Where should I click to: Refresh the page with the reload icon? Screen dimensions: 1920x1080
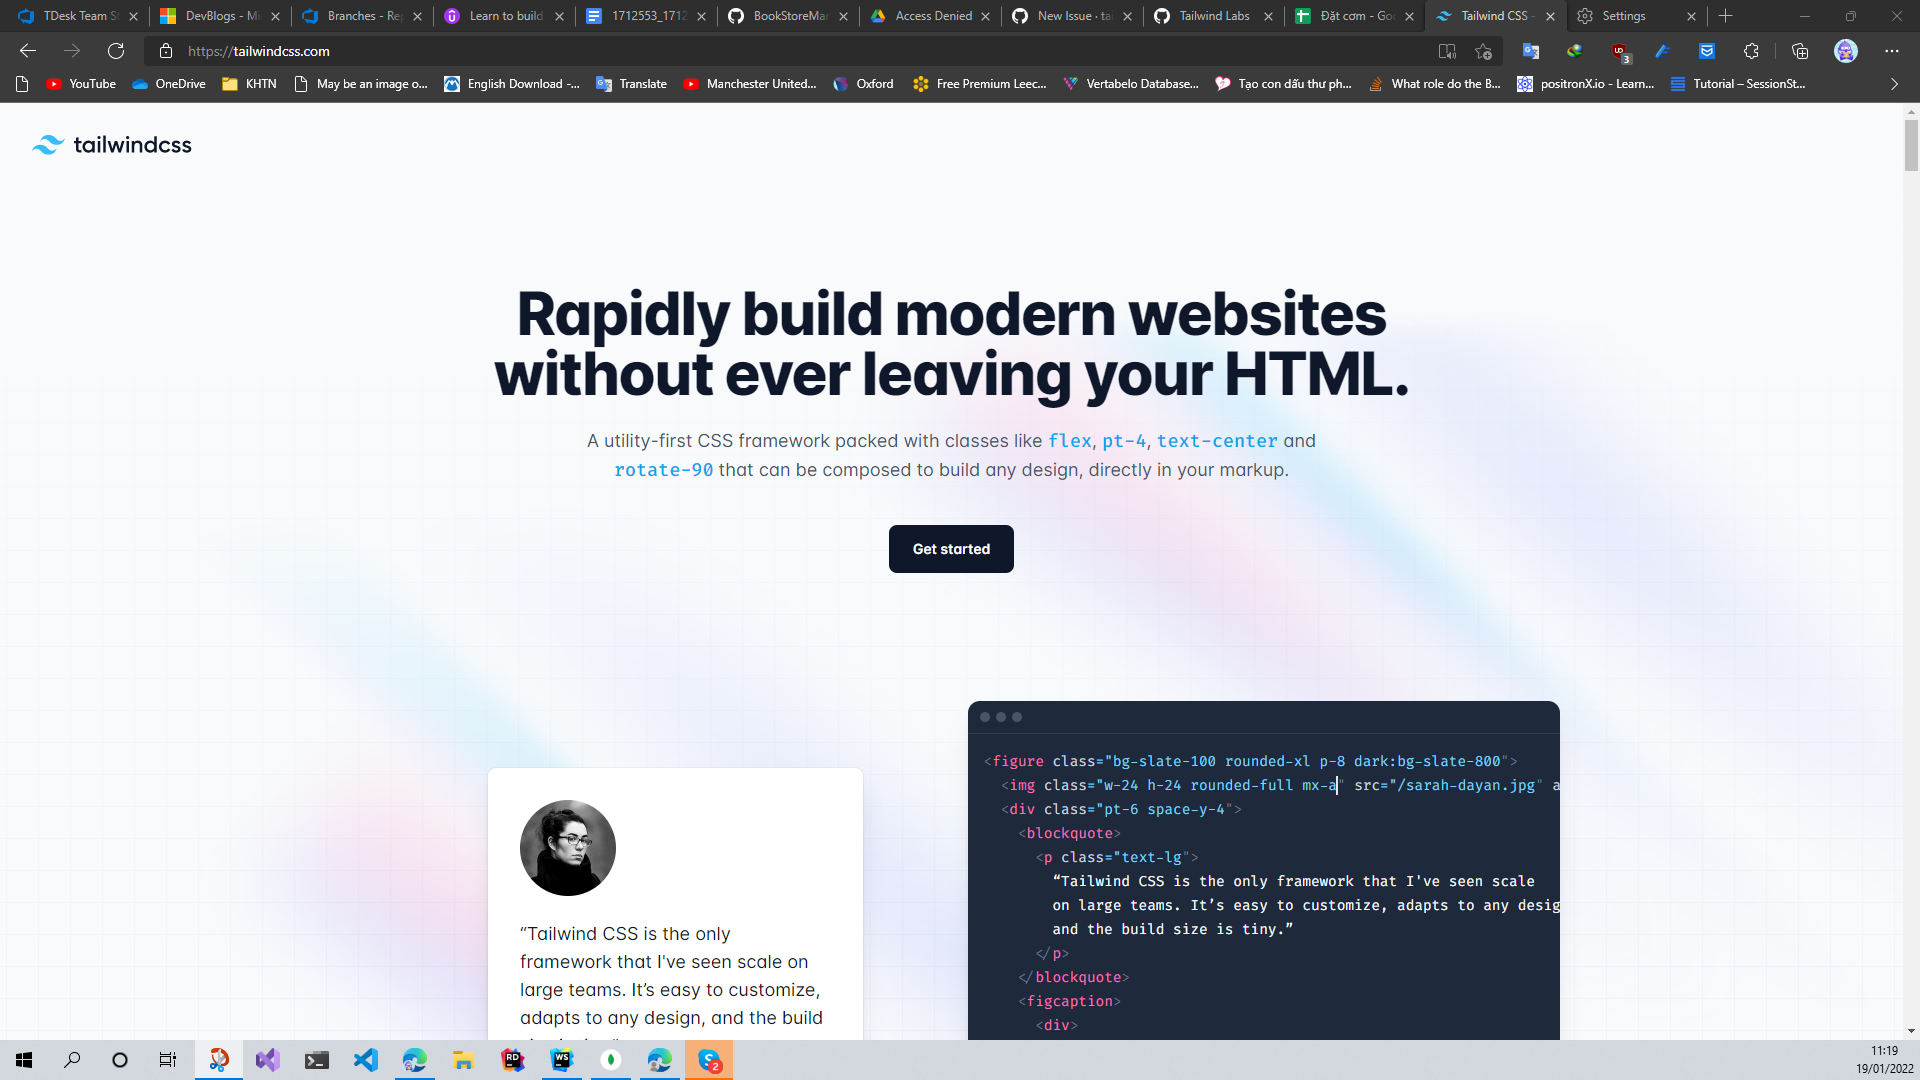116,51
